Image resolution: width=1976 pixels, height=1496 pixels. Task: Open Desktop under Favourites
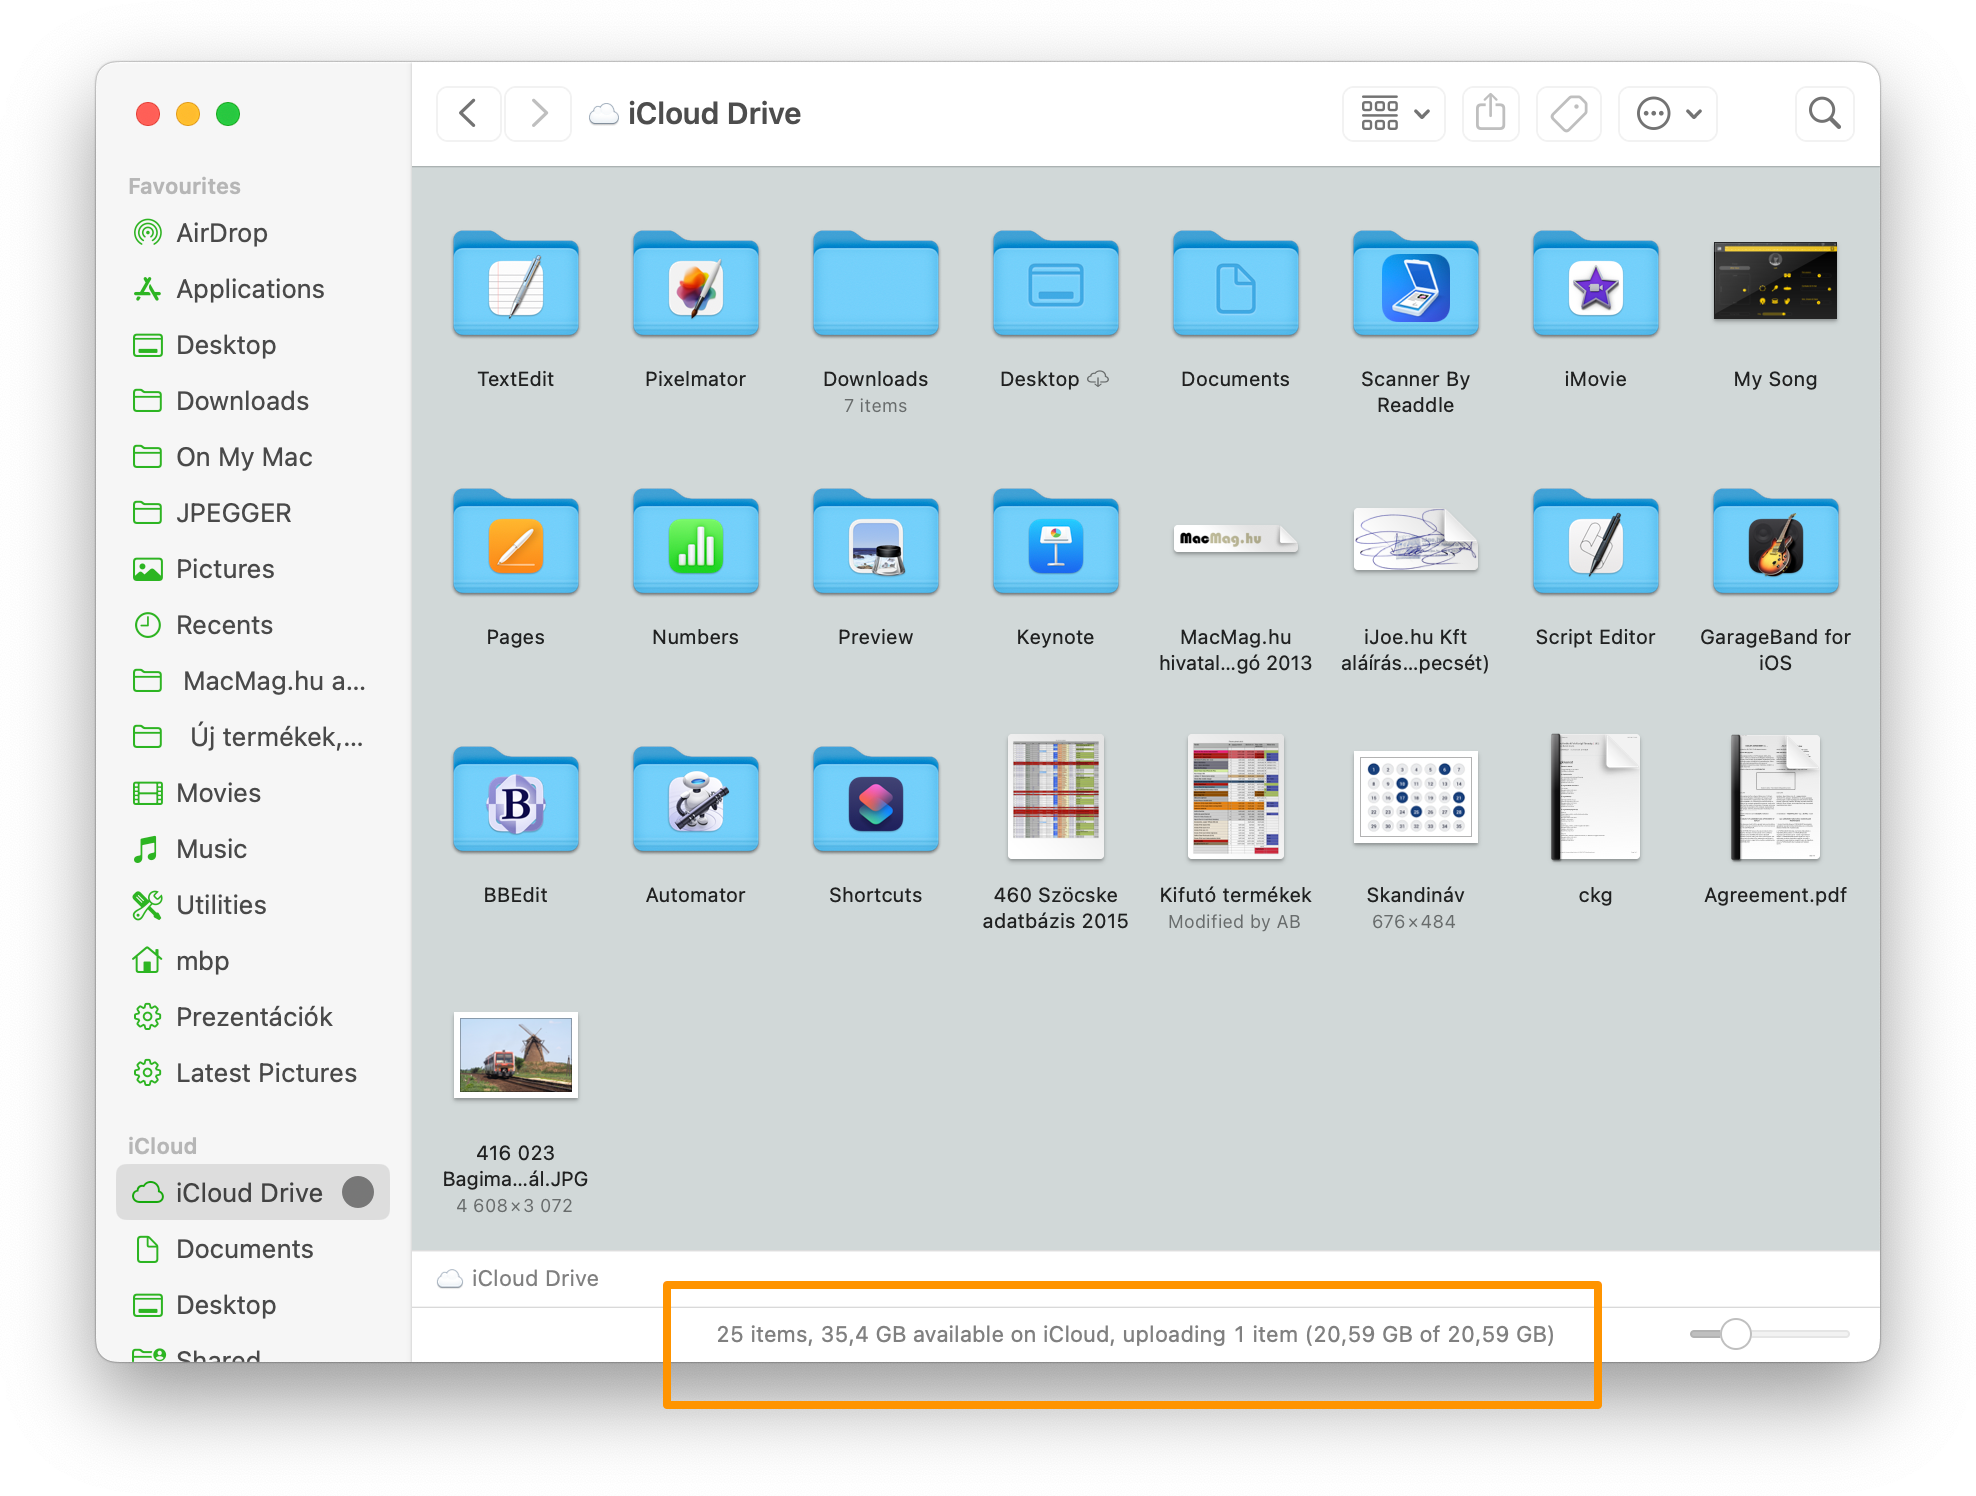click(252, 345)
